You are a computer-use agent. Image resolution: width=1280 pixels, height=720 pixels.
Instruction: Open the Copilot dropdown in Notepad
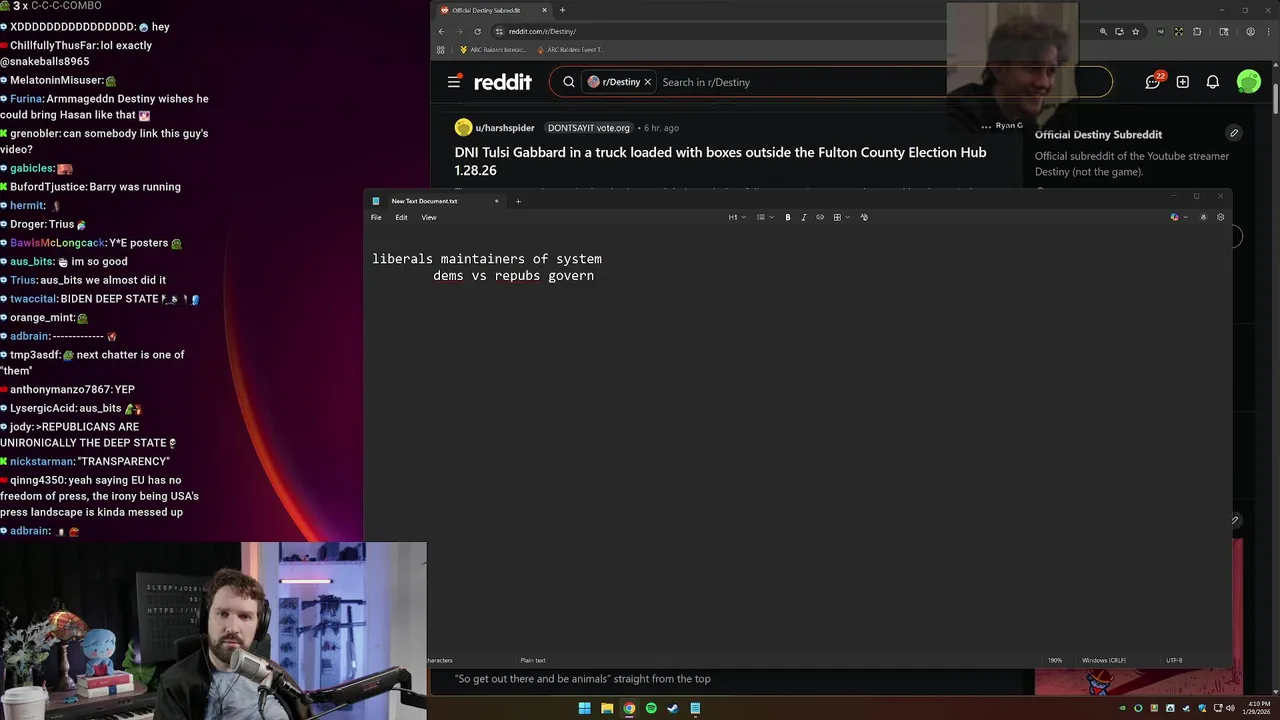(x=1178, y=217)
